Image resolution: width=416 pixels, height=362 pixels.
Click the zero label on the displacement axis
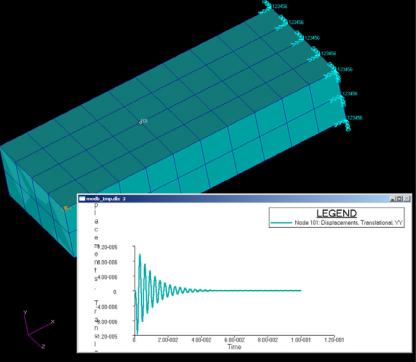(115, 292)
